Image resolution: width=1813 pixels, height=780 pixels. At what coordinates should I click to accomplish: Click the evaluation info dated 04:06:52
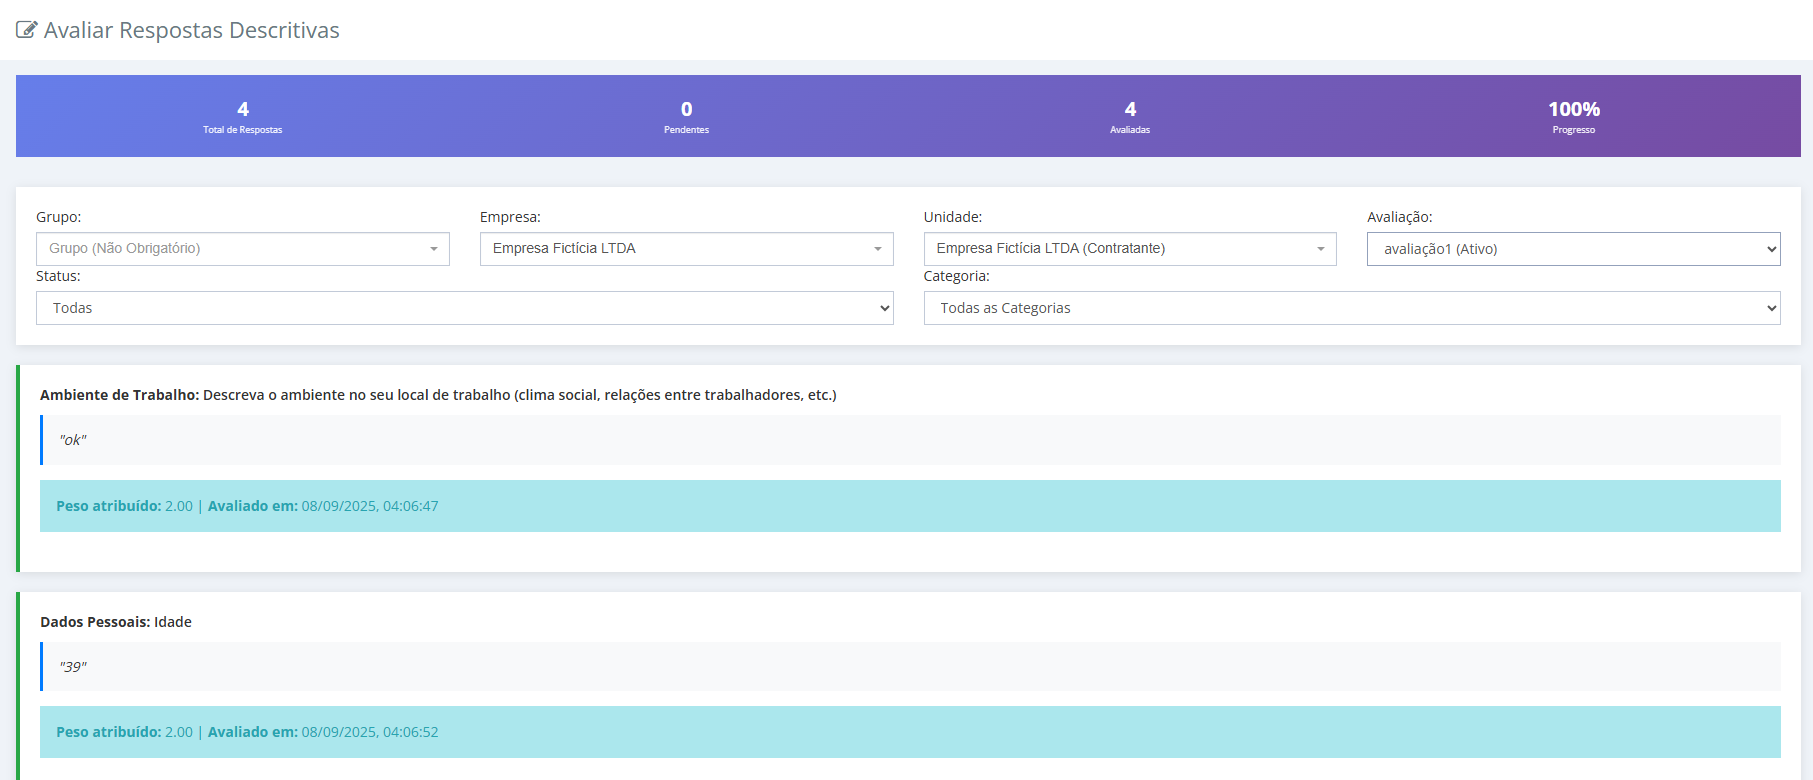pos(247,732)
